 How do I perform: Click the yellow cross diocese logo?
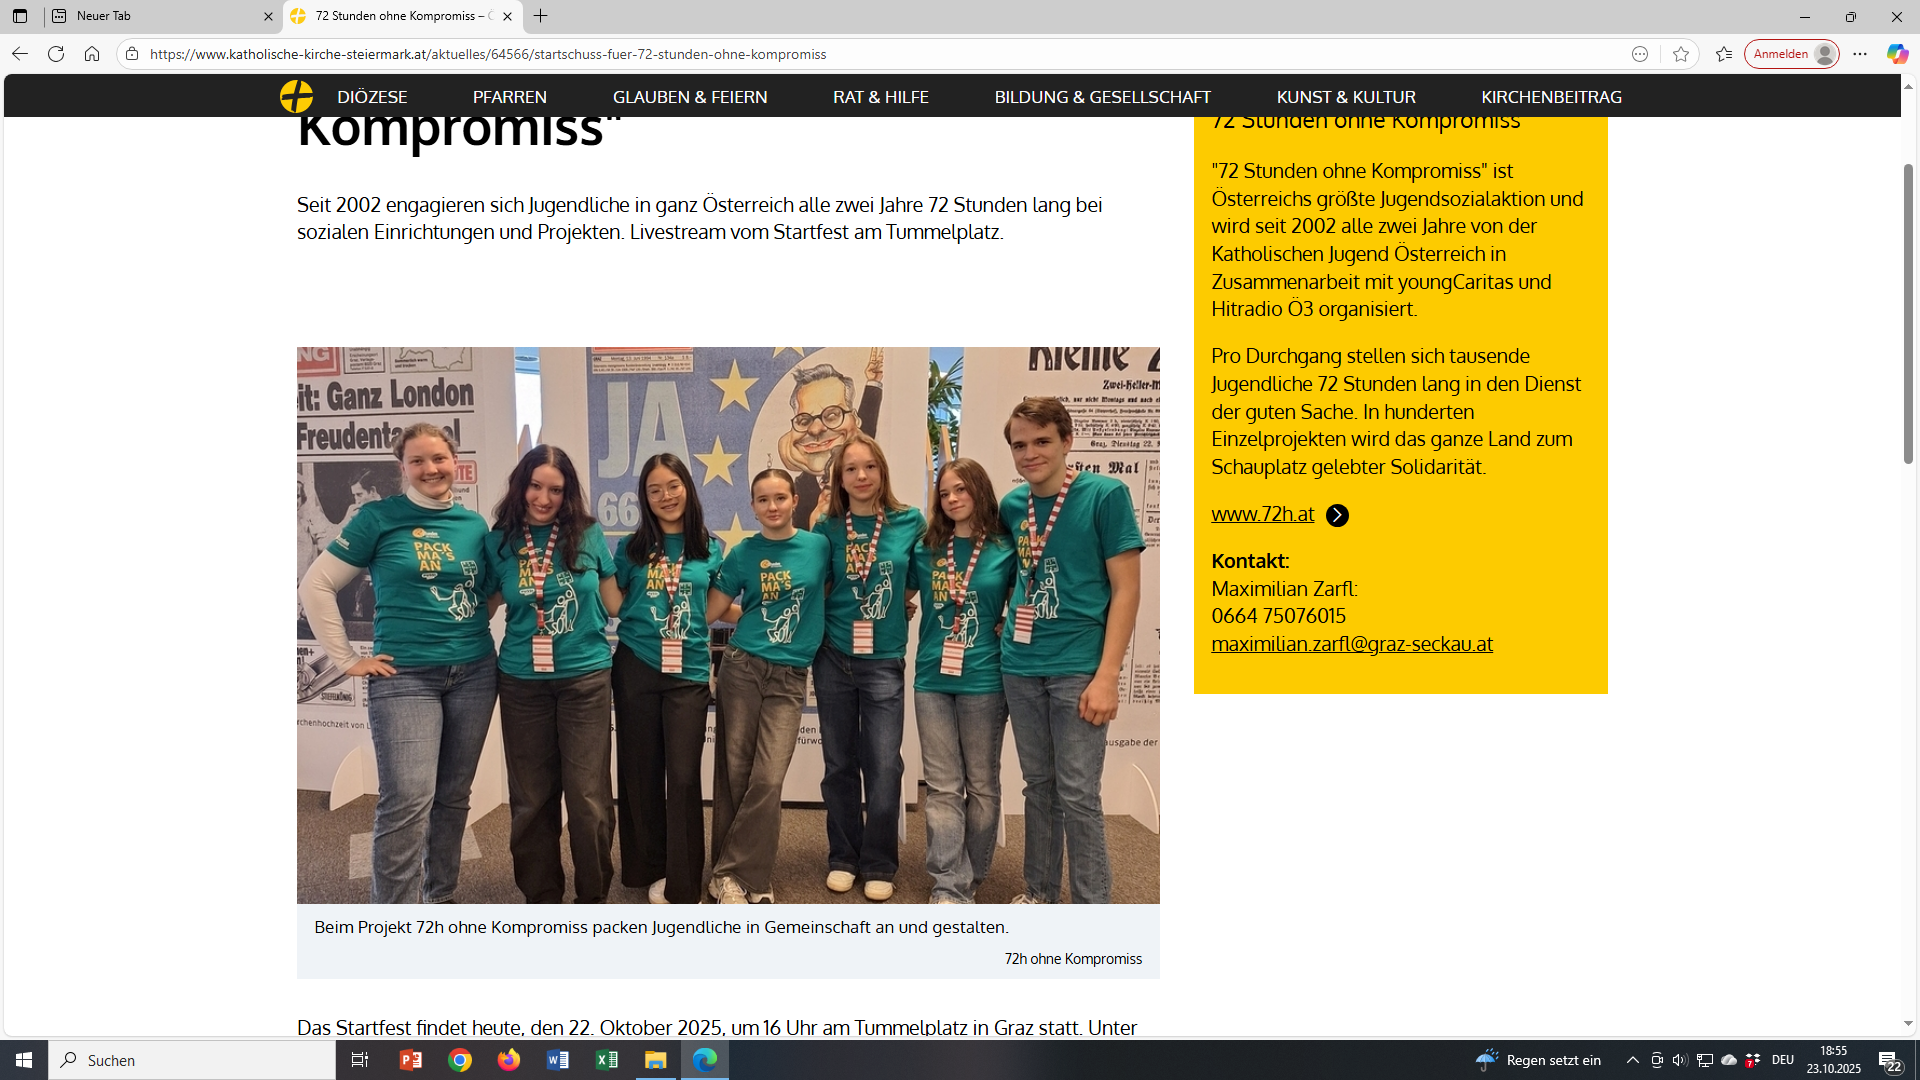(x=296, y=97)
